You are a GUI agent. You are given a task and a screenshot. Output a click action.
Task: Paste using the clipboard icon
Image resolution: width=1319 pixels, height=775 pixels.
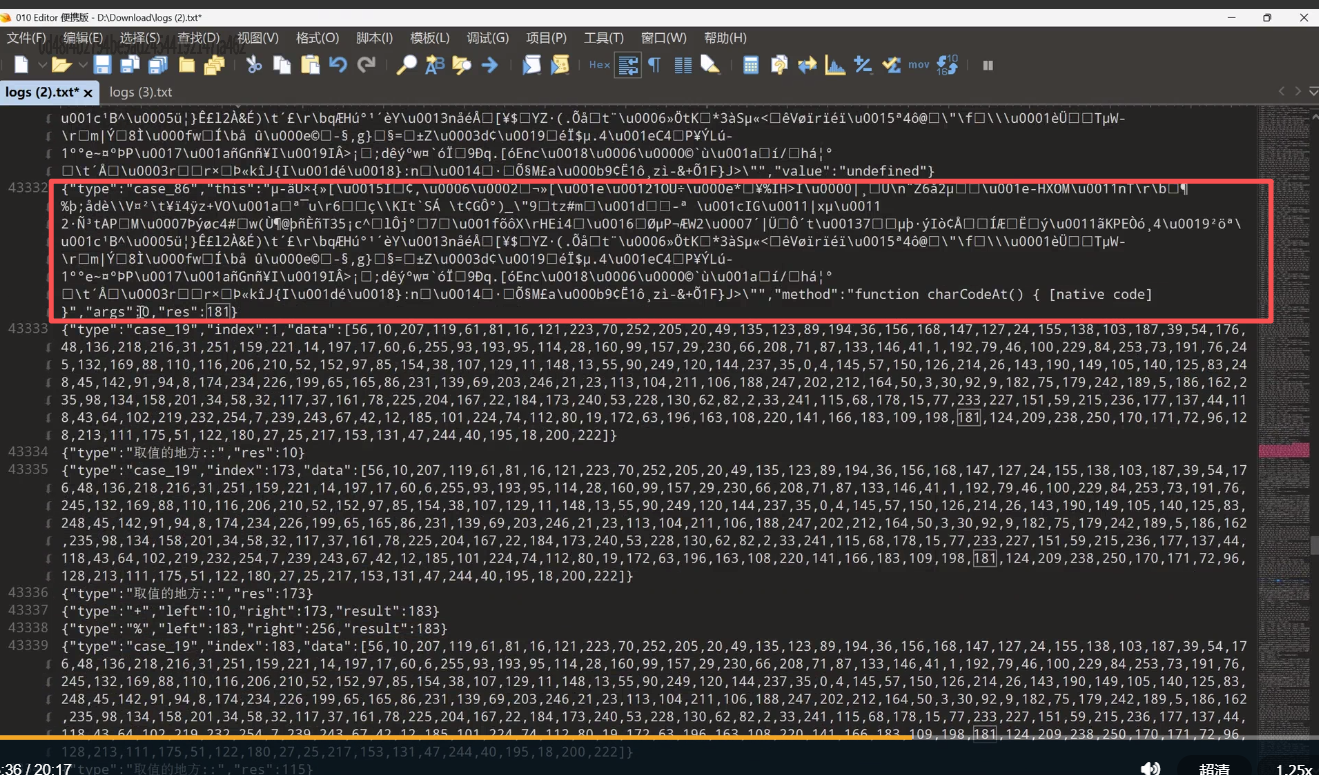[310, 65]
